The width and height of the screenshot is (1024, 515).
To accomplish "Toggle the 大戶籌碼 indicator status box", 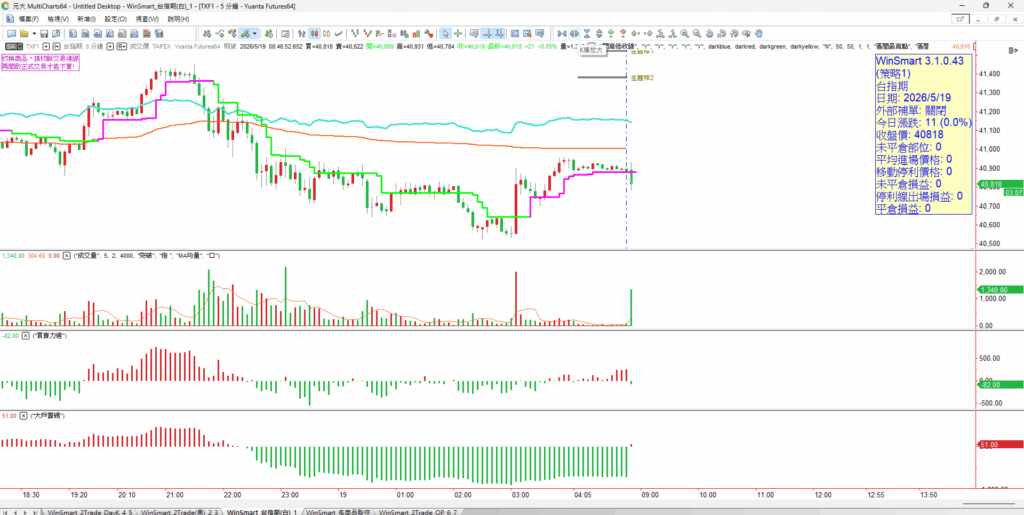I will pyautogui.click(x=24, y=415).
